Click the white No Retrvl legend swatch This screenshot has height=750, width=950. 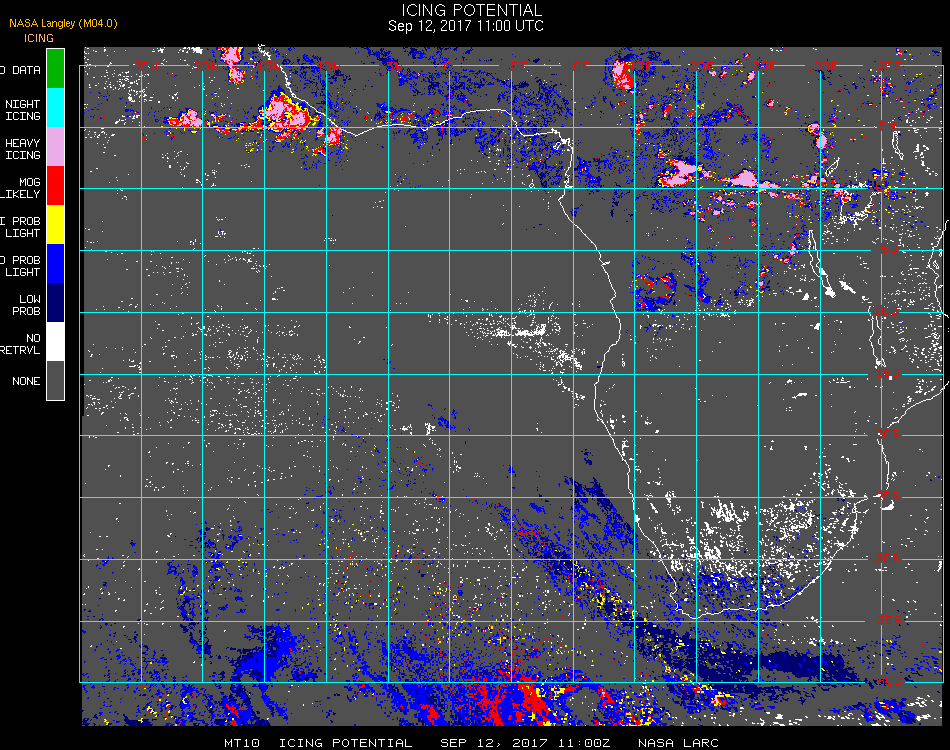coord(55,342)
